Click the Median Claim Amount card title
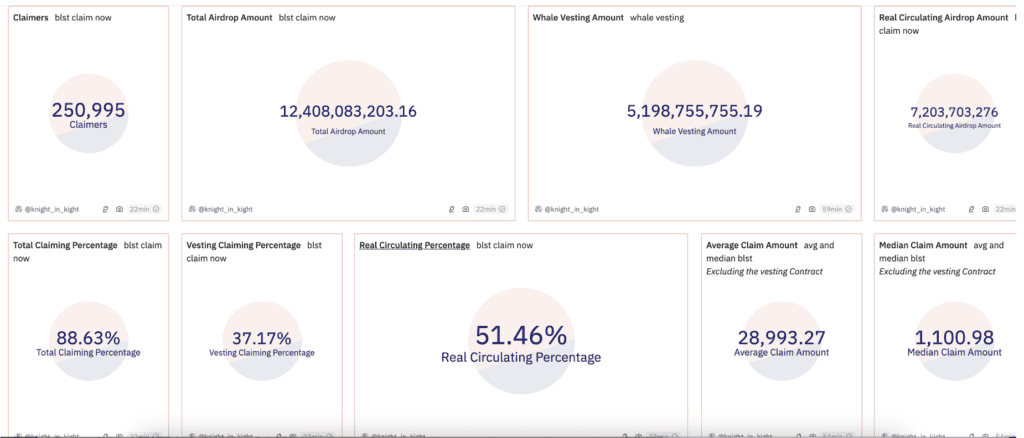 (923, 245)
